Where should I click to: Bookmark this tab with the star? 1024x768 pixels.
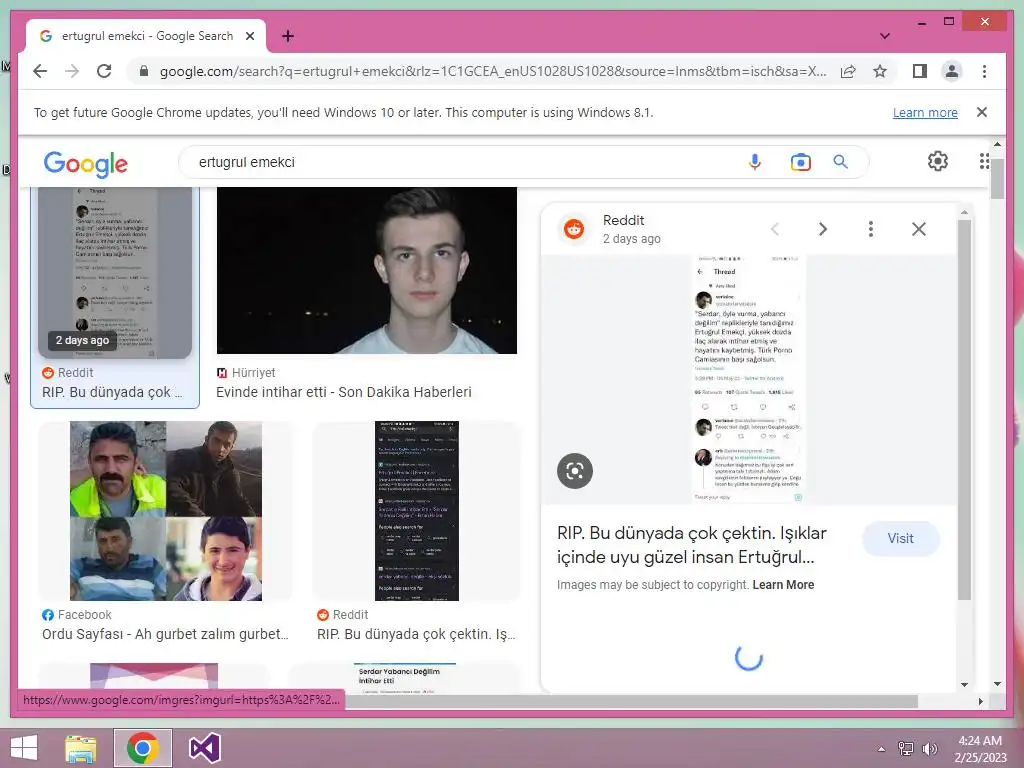[880, 71]
